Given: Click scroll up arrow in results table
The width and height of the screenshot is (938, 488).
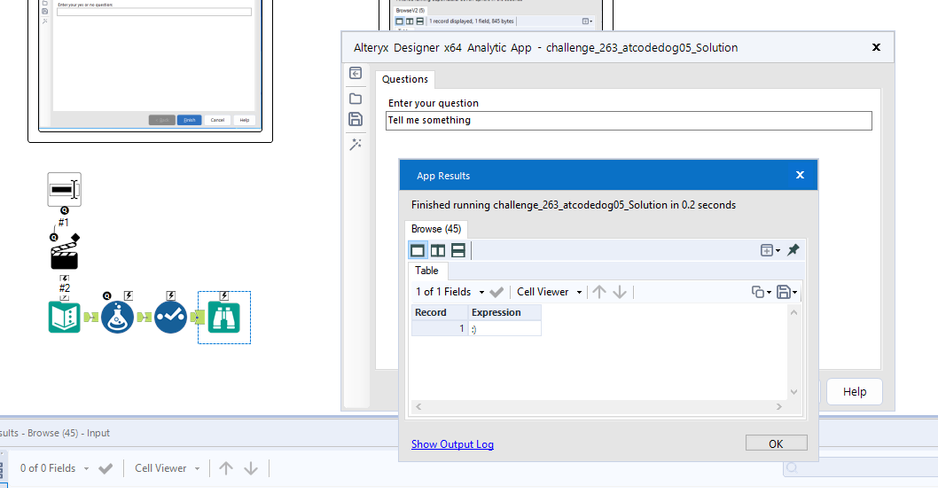Looking at the screenshot, I should (794, 312).
